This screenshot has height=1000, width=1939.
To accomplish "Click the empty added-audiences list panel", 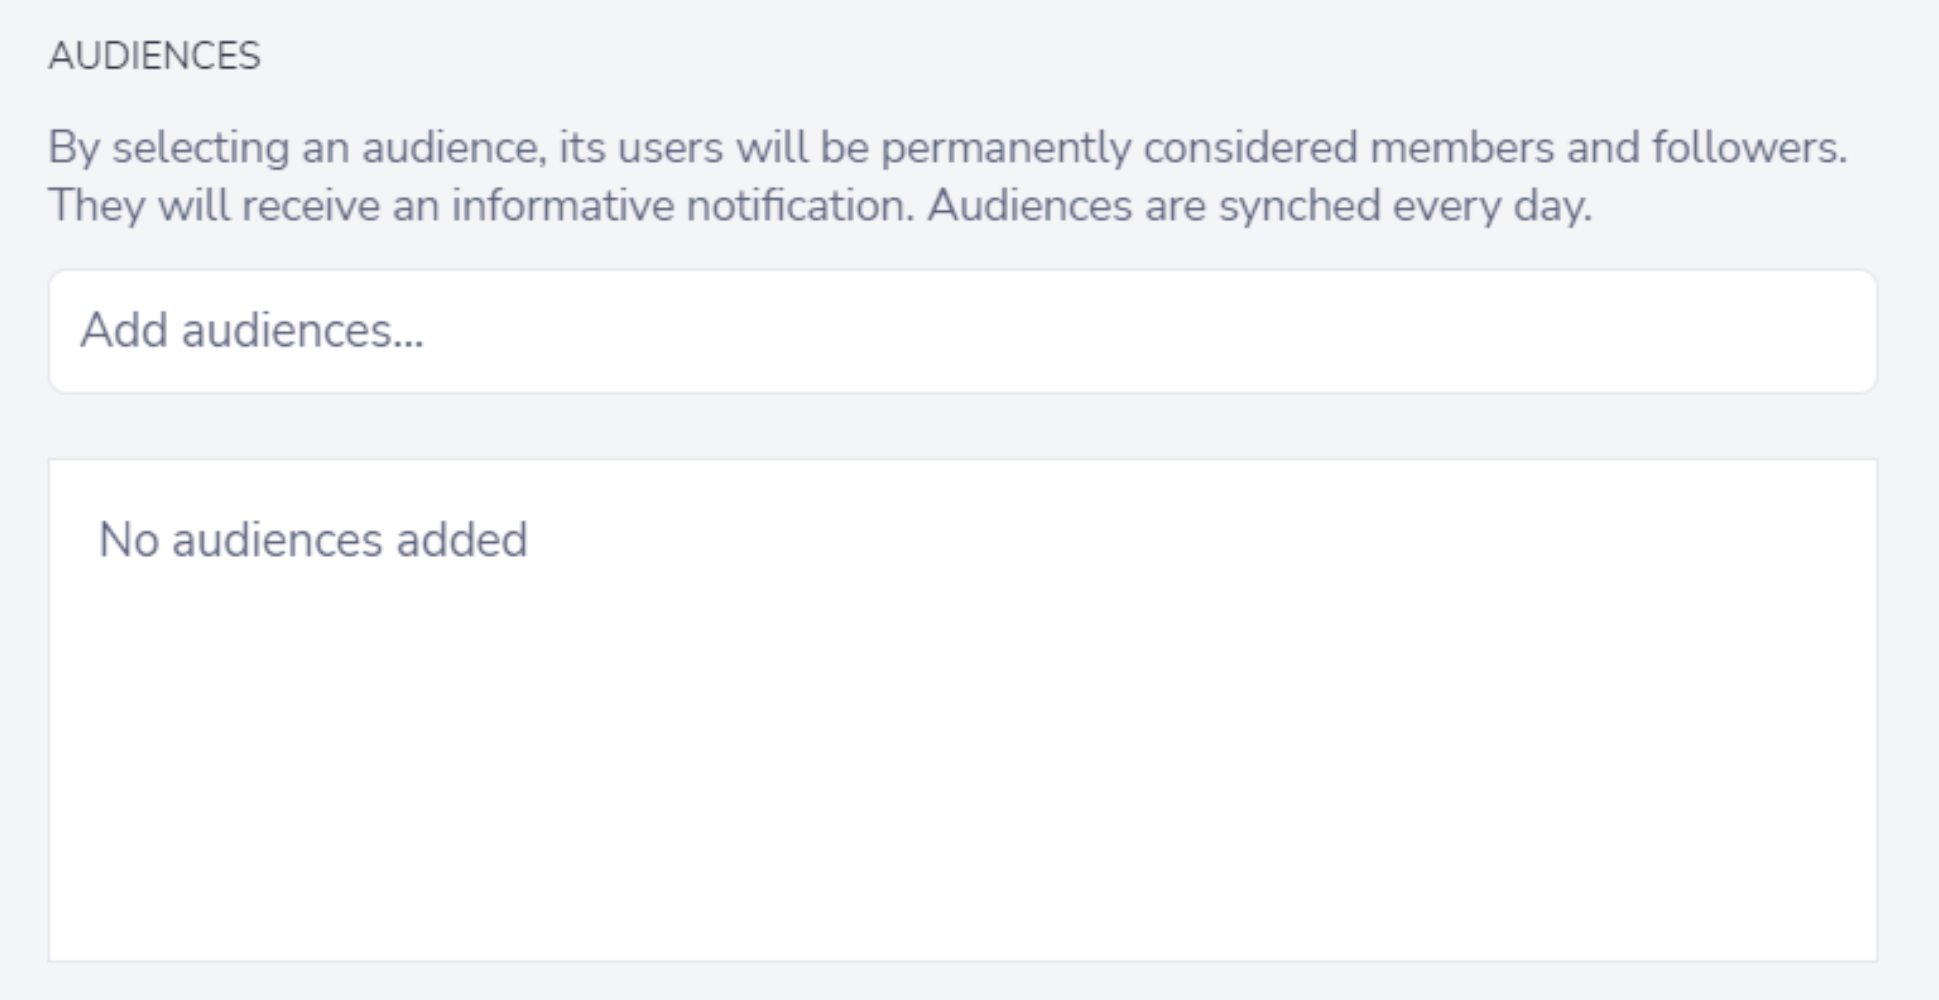I will point(962,711).
